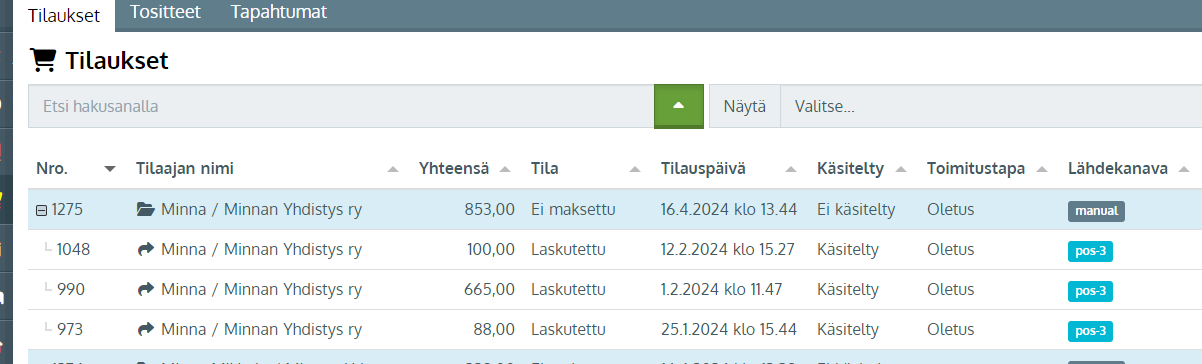Click the forward arrow icon on order 990
1202x364 pixels.
145,290
